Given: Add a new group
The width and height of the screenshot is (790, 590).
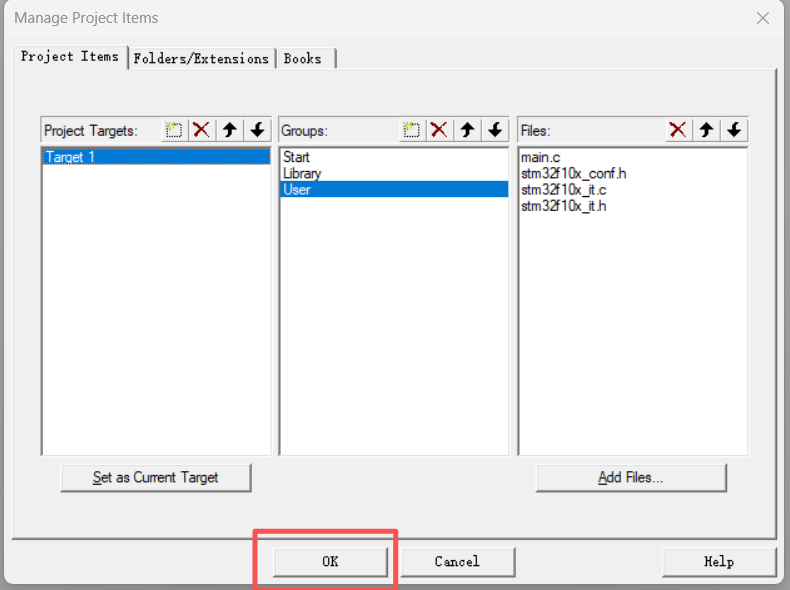Looking at the screenshot, I should (412, 130).
